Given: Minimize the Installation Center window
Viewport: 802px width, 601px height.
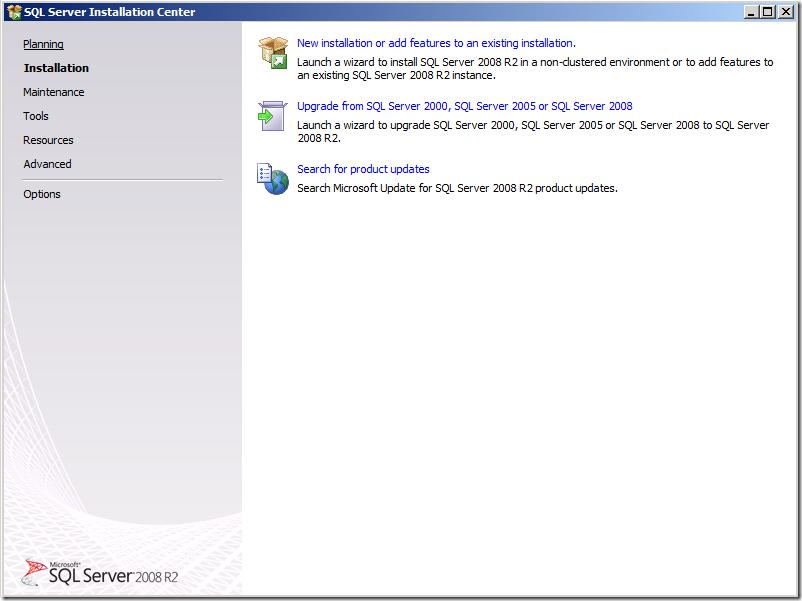Looking at the screenshot, I should (x=751, y=11).
